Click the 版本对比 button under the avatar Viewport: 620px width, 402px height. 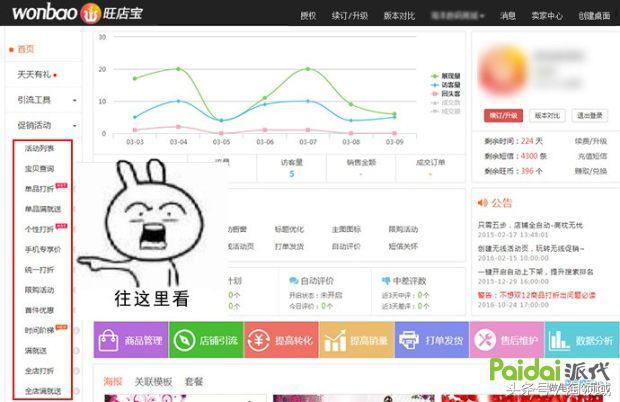[547, 115]
